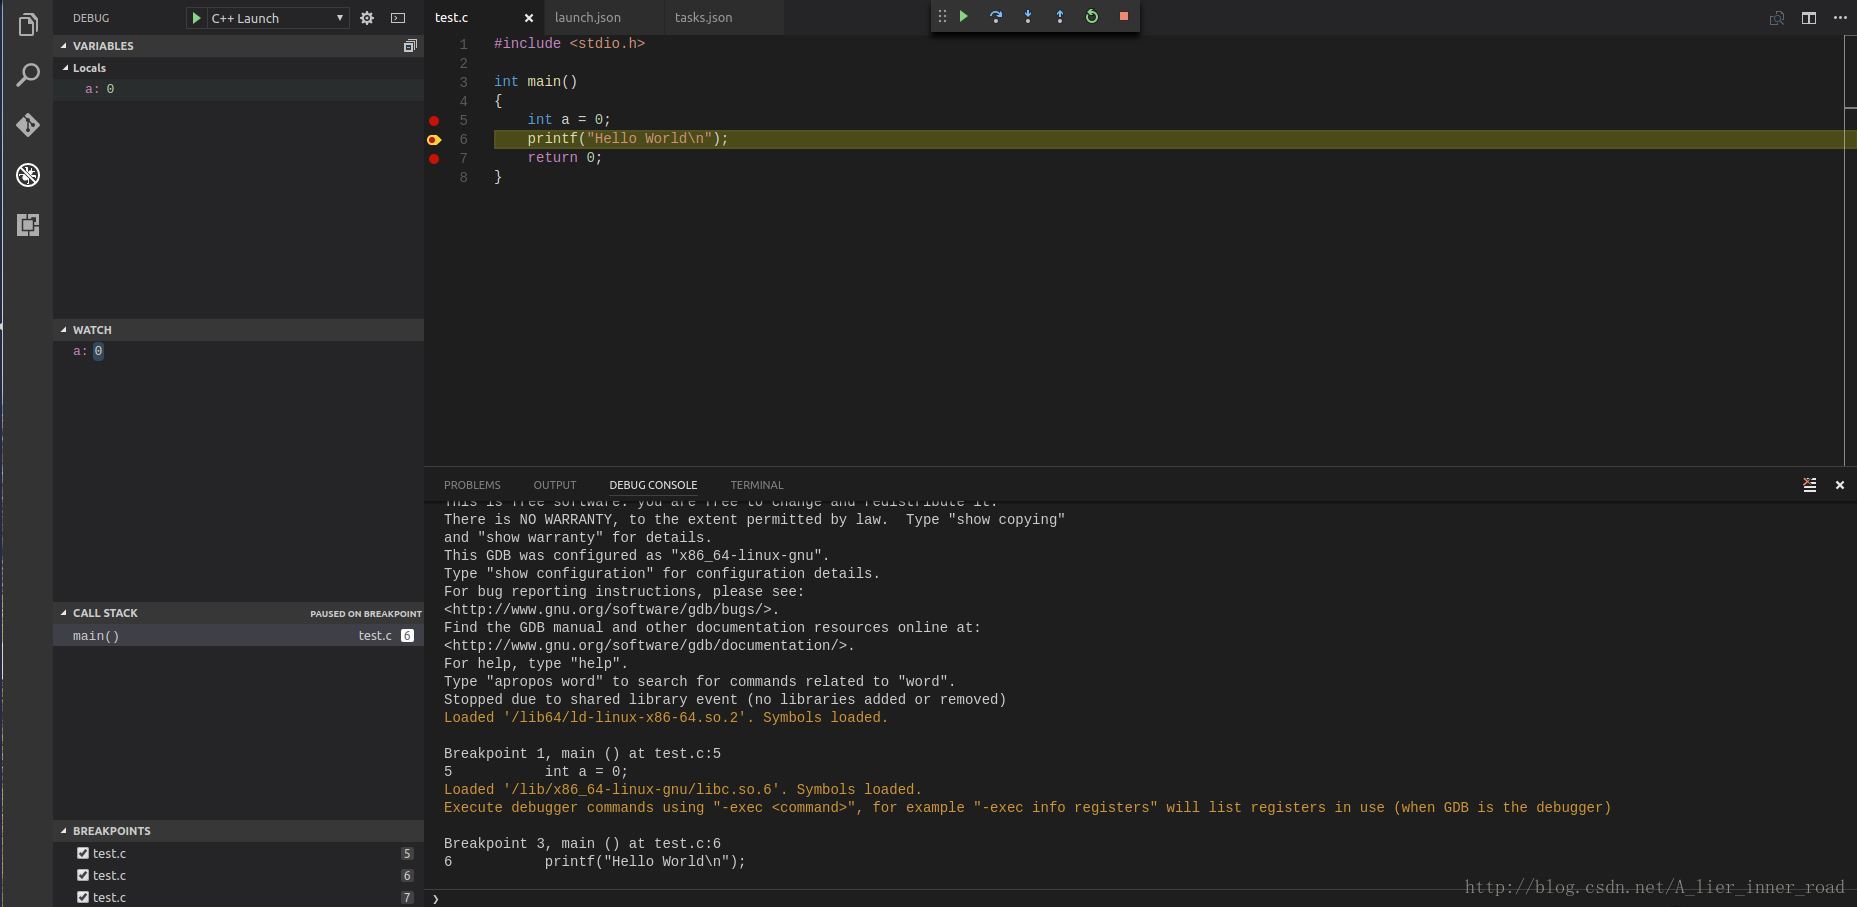Split the editor
The image size is (1857, 907).
tap(1809, 18)
